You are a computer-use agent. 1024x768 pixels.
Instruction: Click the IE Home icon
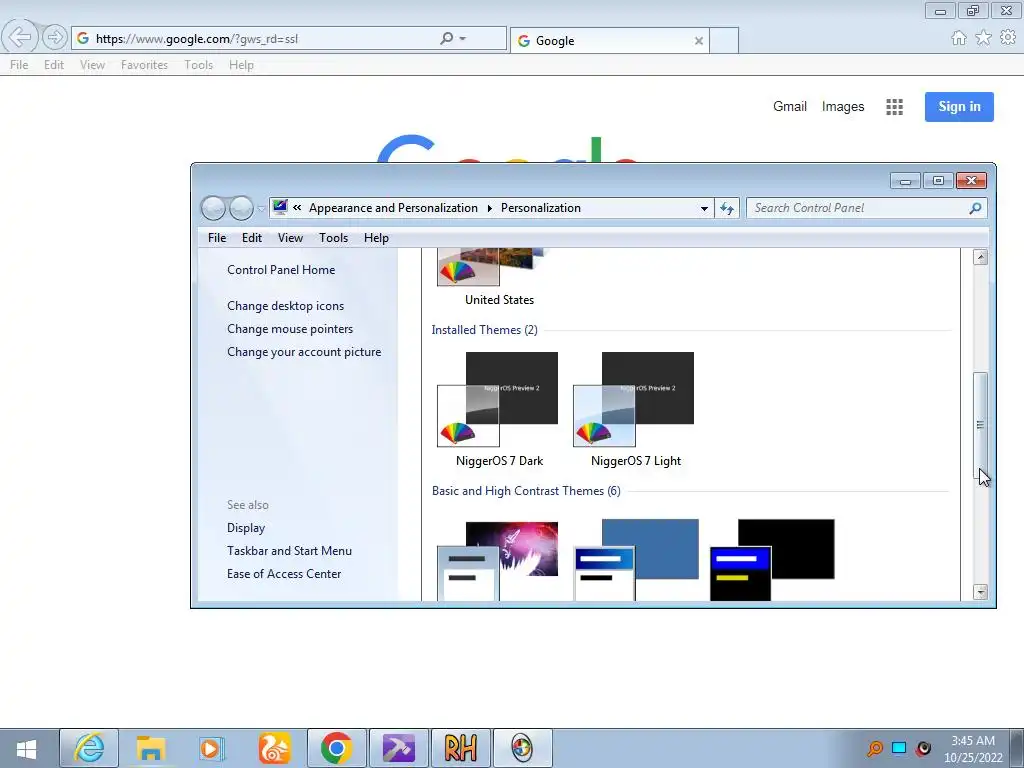point(959,38)
